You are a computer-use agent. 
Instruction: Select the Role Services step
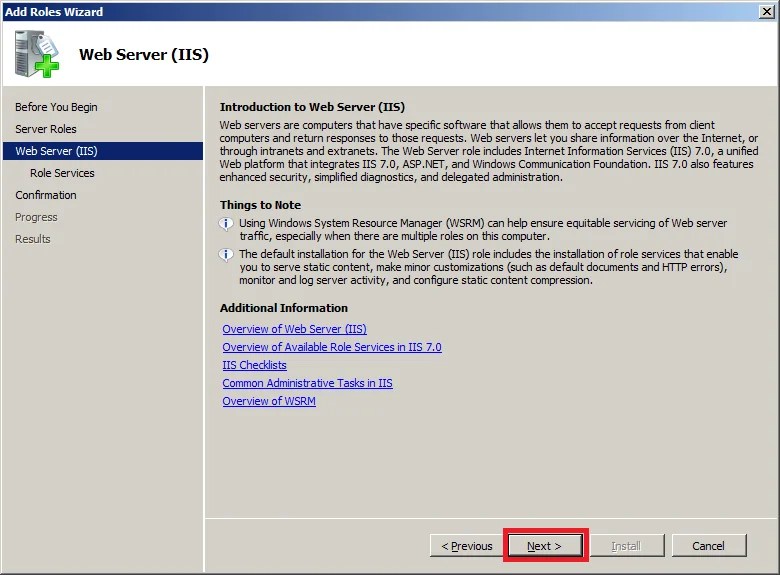(62, 173)
